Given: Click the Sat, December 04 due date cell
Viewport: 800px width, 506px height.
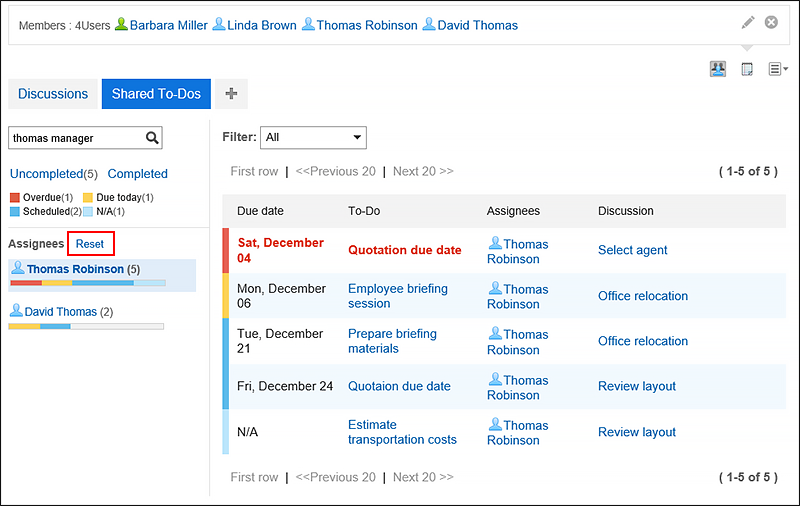Looking at the screenshot, I should (x=281, y=250).
